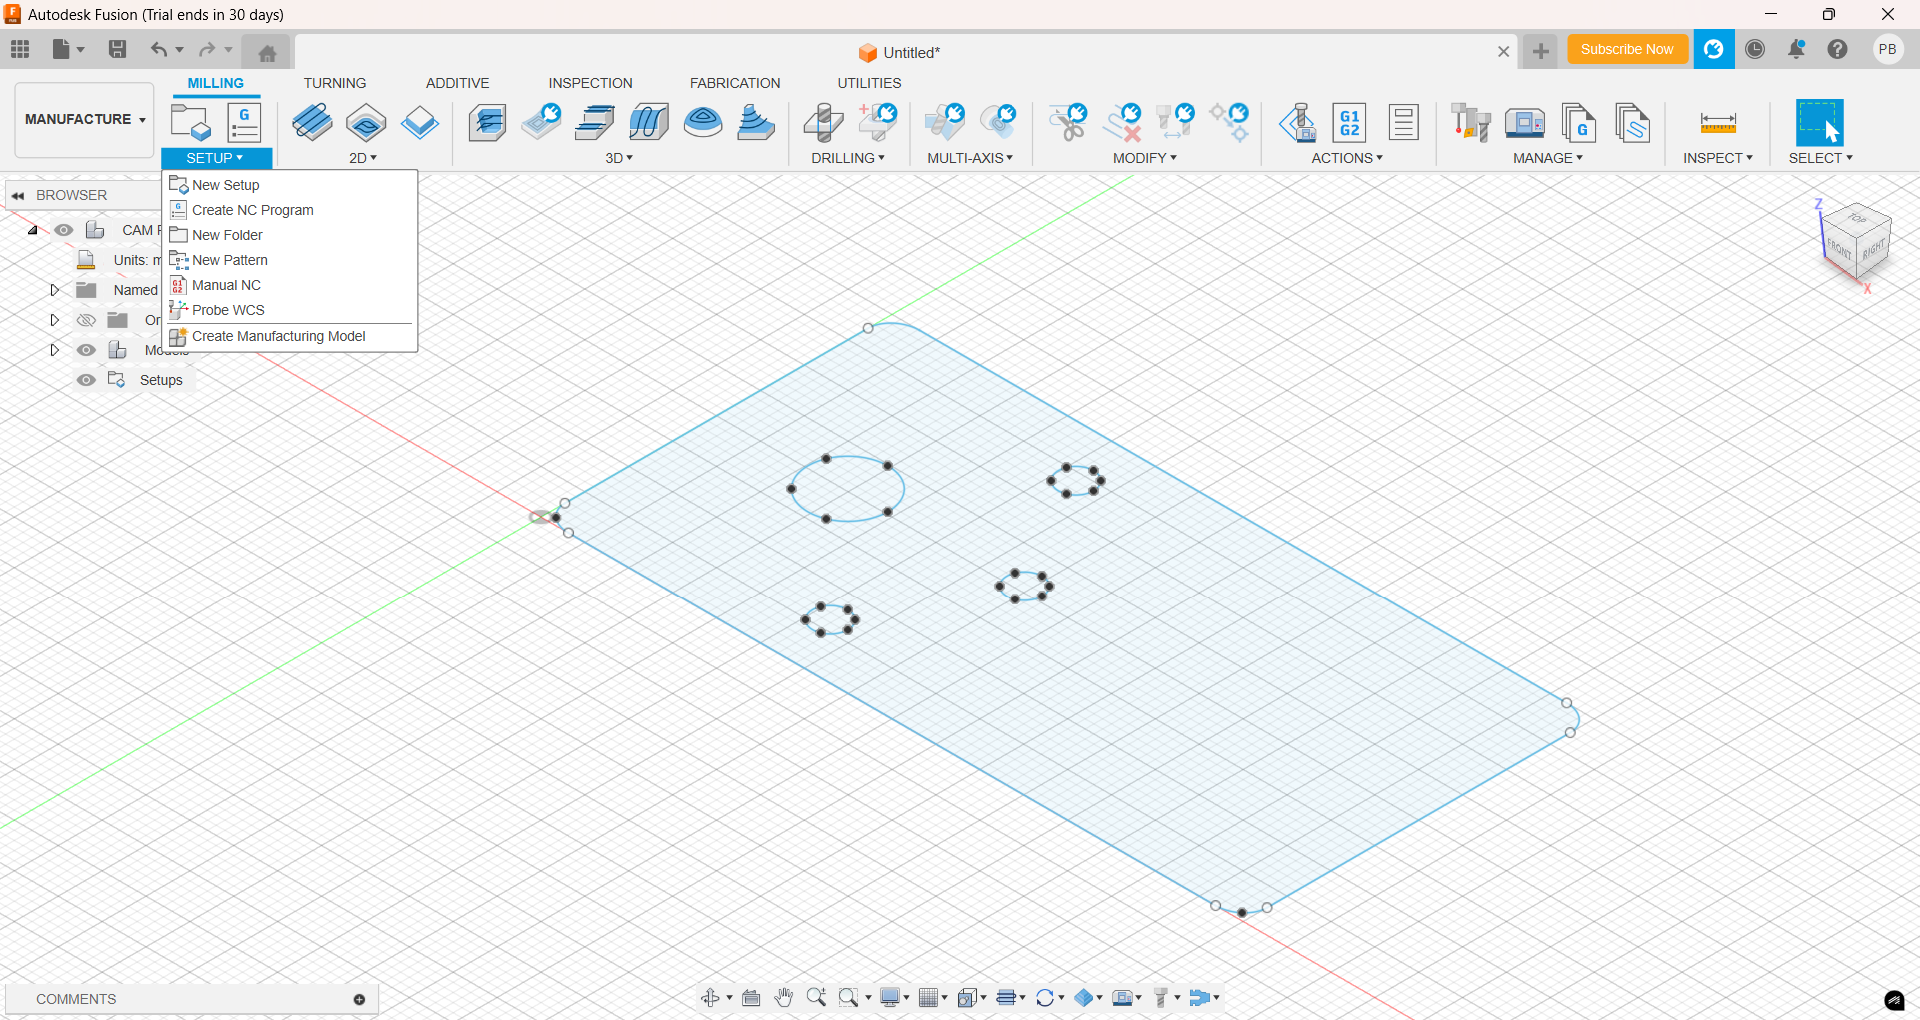Open the DRILLING toolbar dropdown

point(848,158)
